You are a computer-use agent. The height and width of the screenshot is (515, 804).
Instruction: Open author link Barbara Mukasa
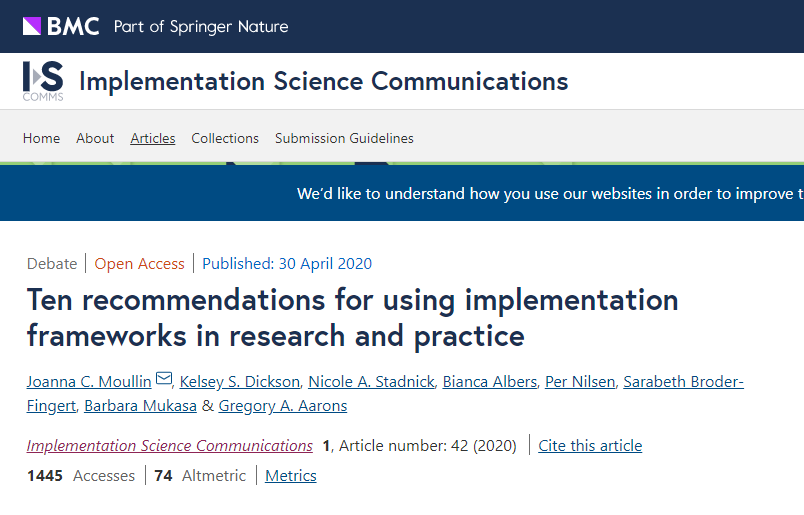click(x=140, y=406)
